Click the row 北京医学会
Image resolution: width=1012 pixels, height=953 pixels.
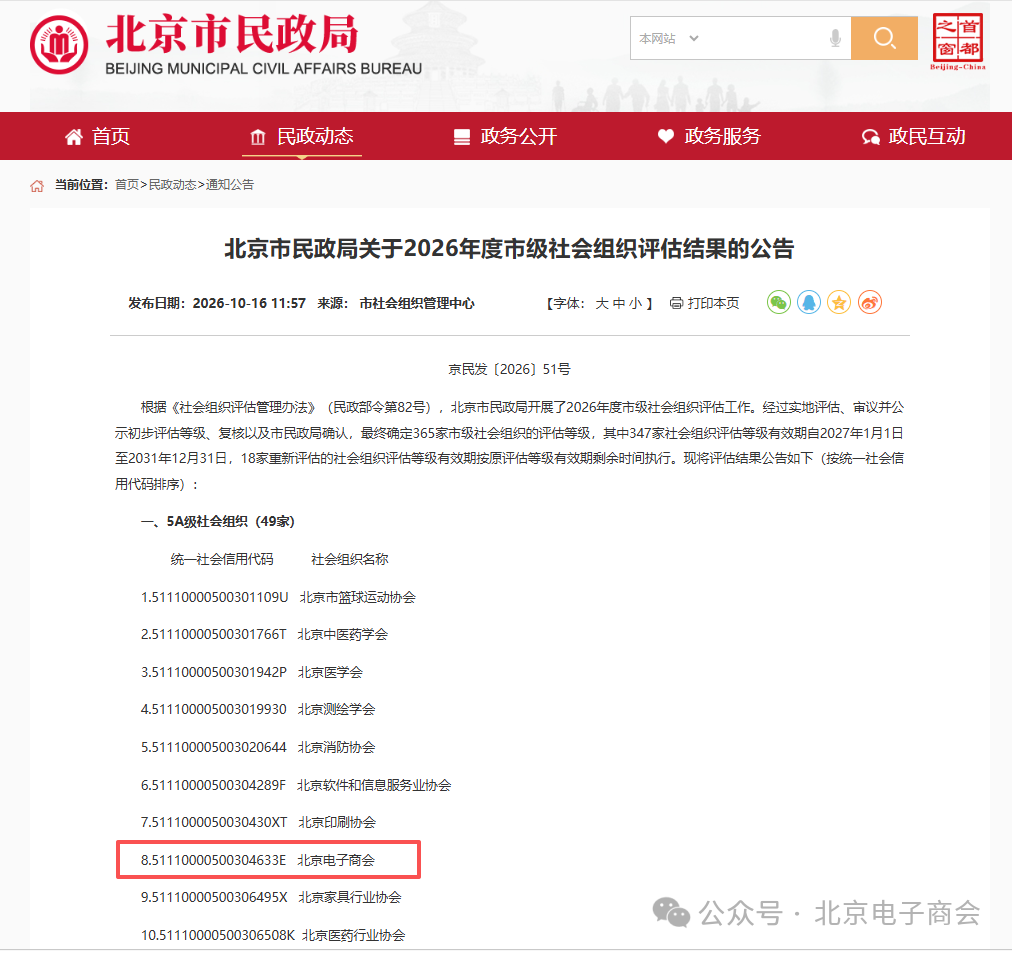pos(252,672)
